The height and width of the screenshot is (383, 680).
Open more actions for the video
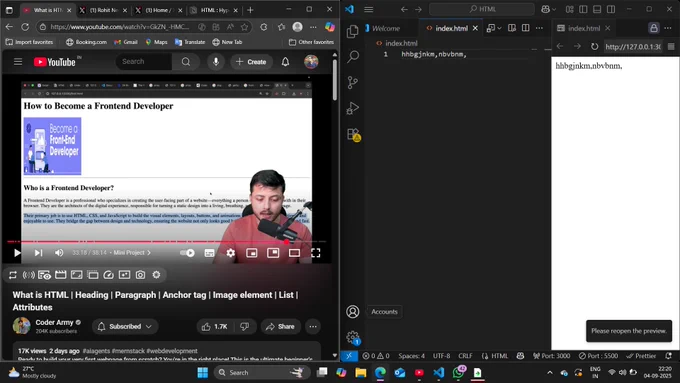[x=313, y=327]
